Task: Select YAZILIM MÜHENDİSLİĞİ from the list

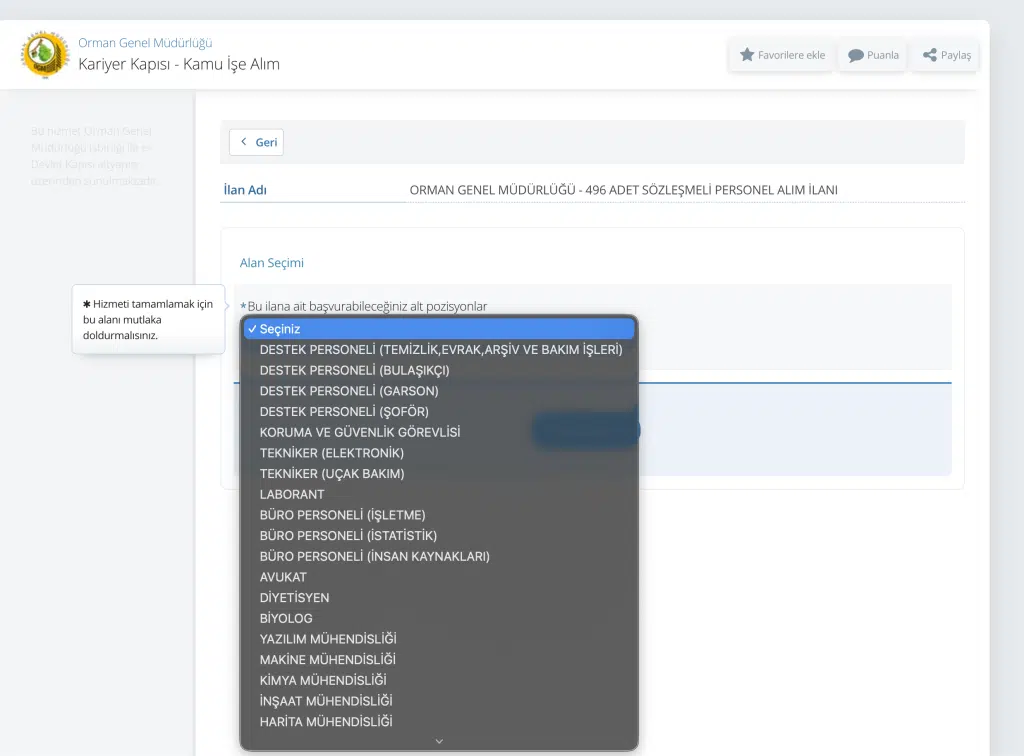Action: point(328,639)
